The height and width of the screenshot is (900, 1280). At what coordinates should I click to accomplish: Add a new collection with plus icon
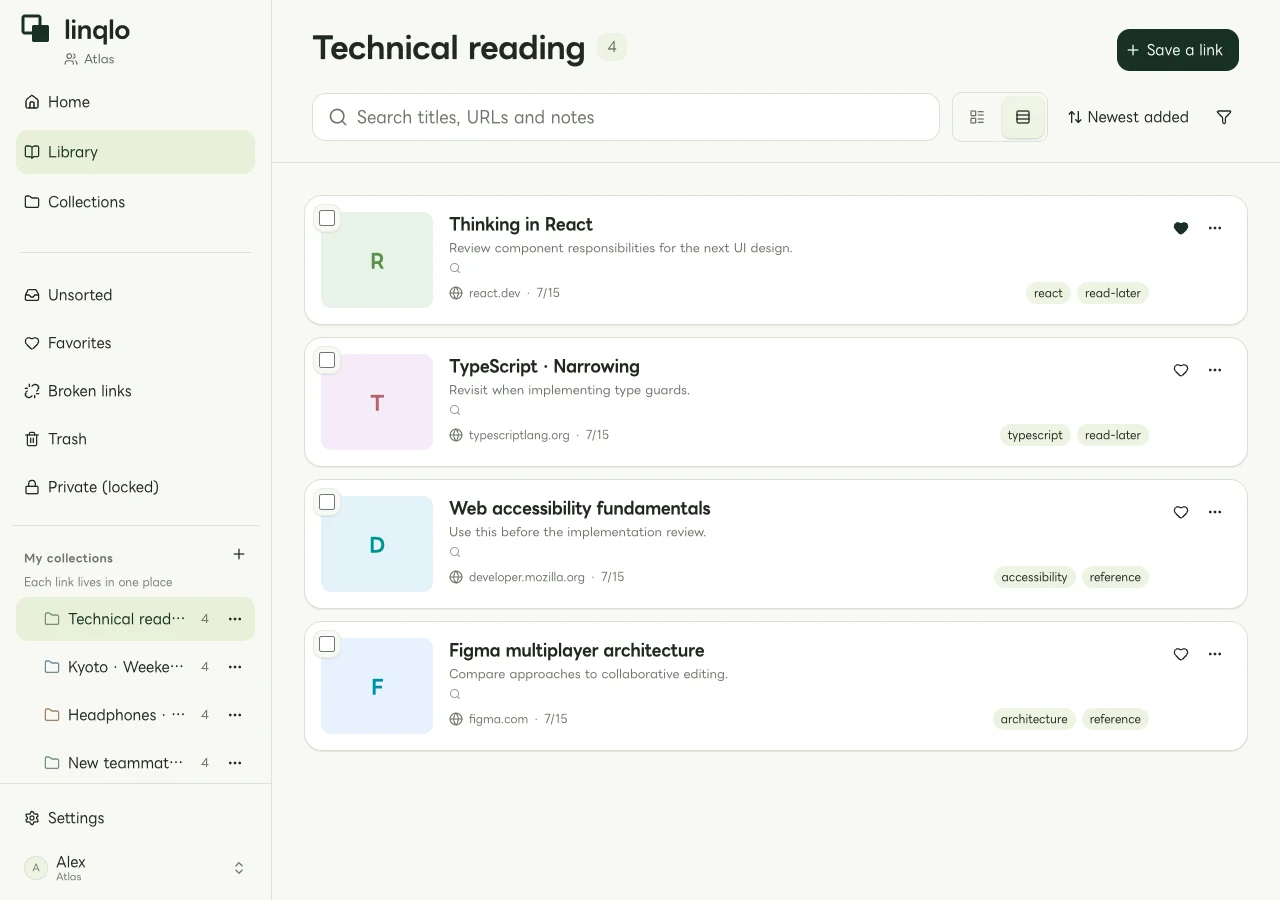[239, 554]
